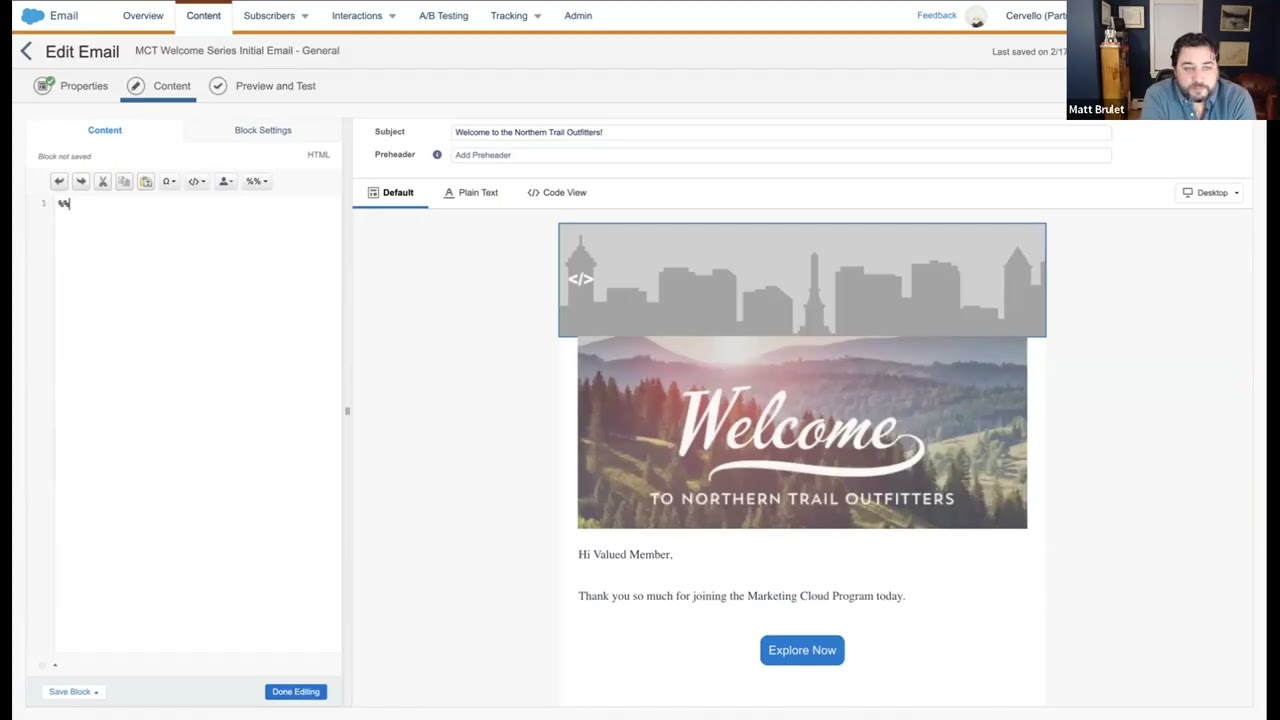Viewport: 1280px width, 720px height.
Task: Switch to the Plain Text tab
Action: pyautogui.click(x=470, y=193)
